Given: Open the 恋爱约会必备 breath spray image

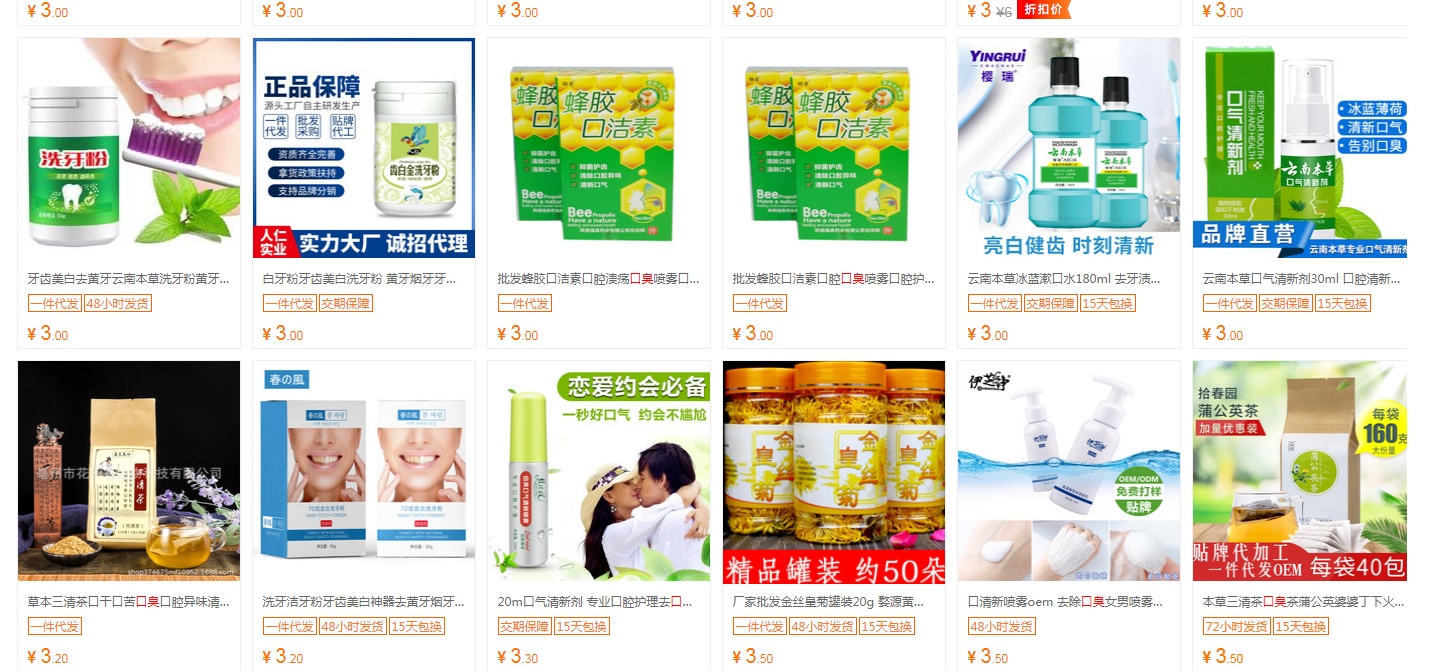Looking at the screenshot, I should [x=599, y=471].
